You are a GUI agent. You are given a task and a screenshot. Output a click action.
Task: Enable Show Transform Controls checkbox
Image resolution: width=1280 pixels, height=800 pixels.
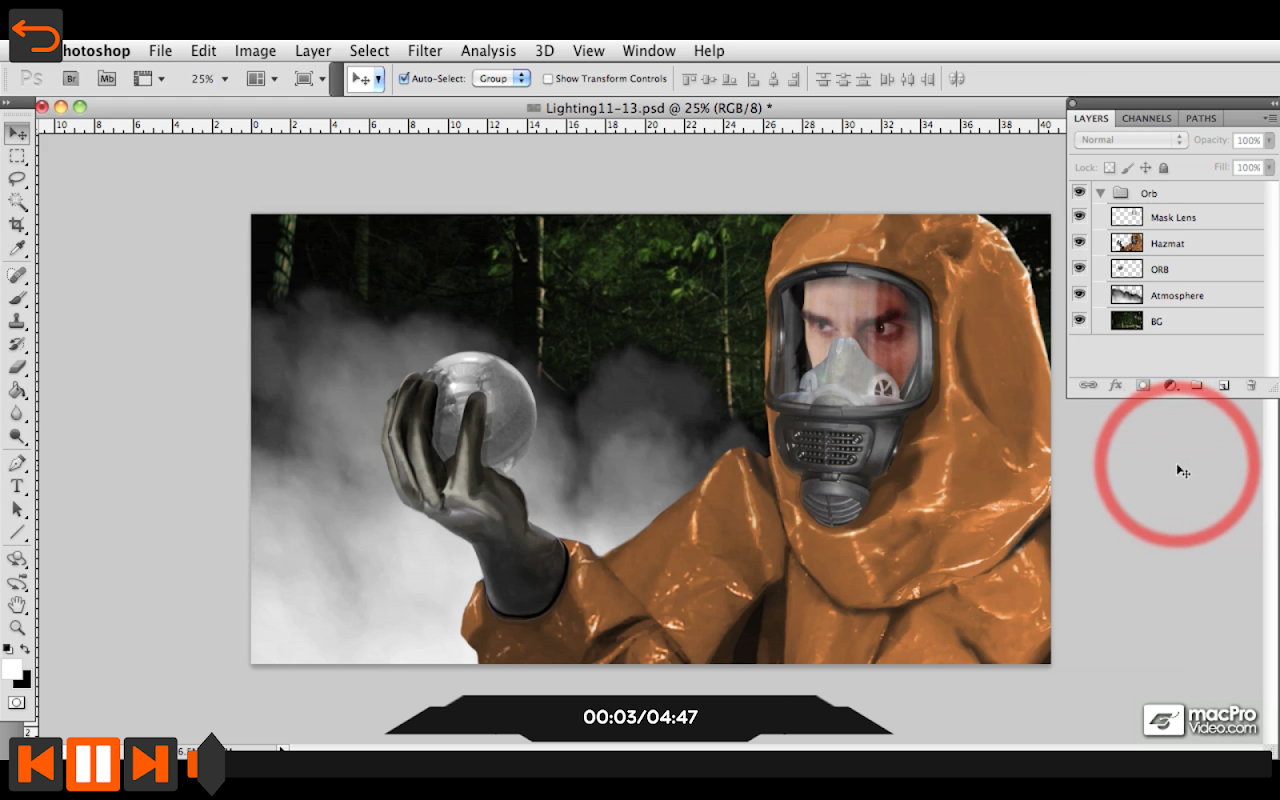click(548, 78)
